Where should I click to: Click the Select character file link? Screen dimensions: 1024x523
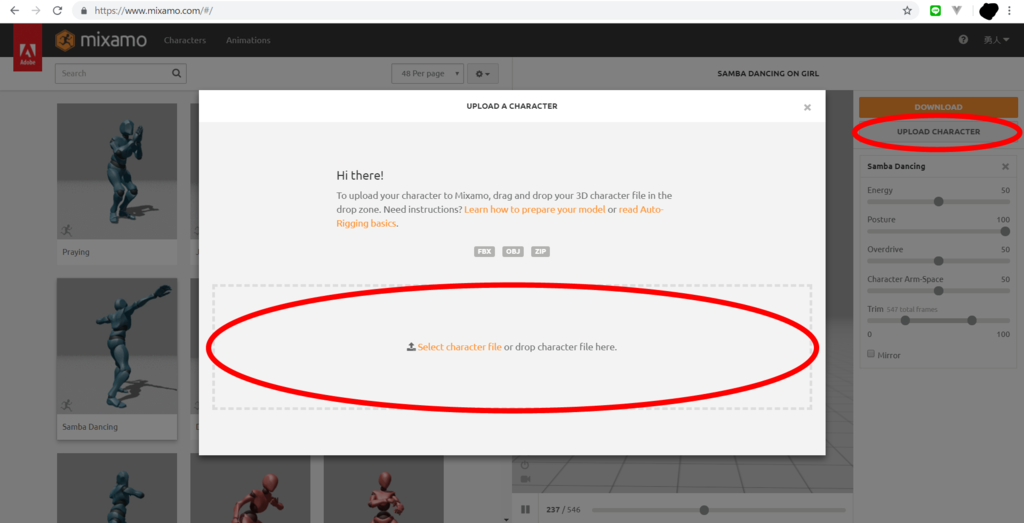[x=459, y=347]
